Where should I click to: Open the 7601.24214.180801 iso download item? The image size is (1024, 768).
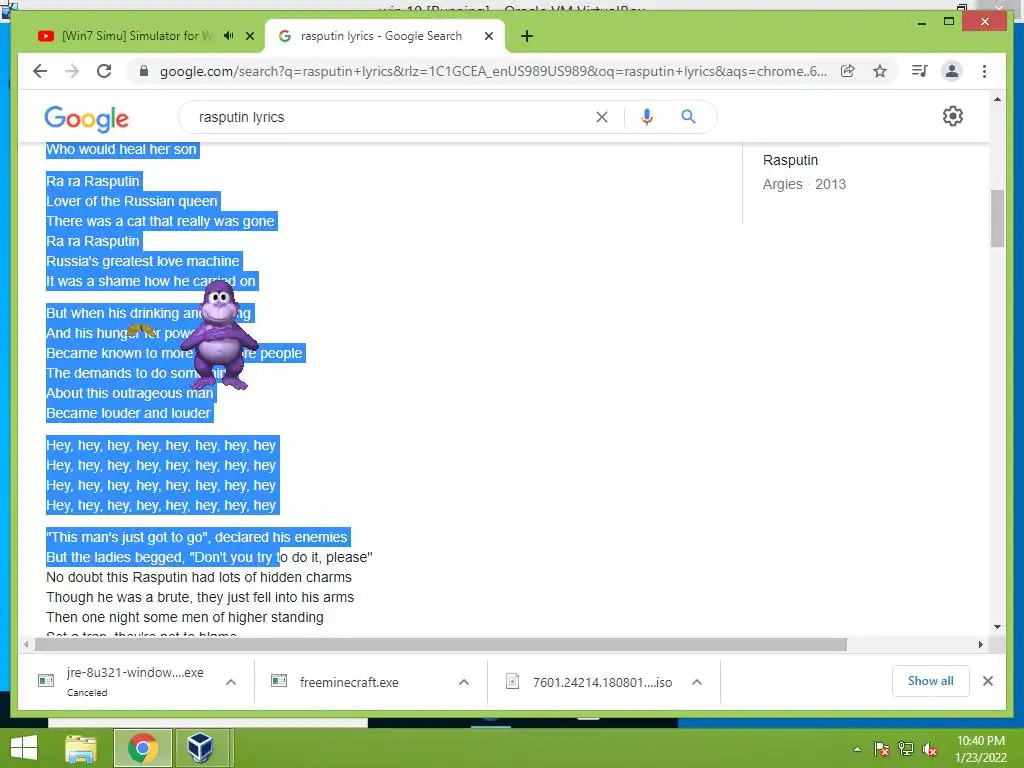[x=602, y=682]
